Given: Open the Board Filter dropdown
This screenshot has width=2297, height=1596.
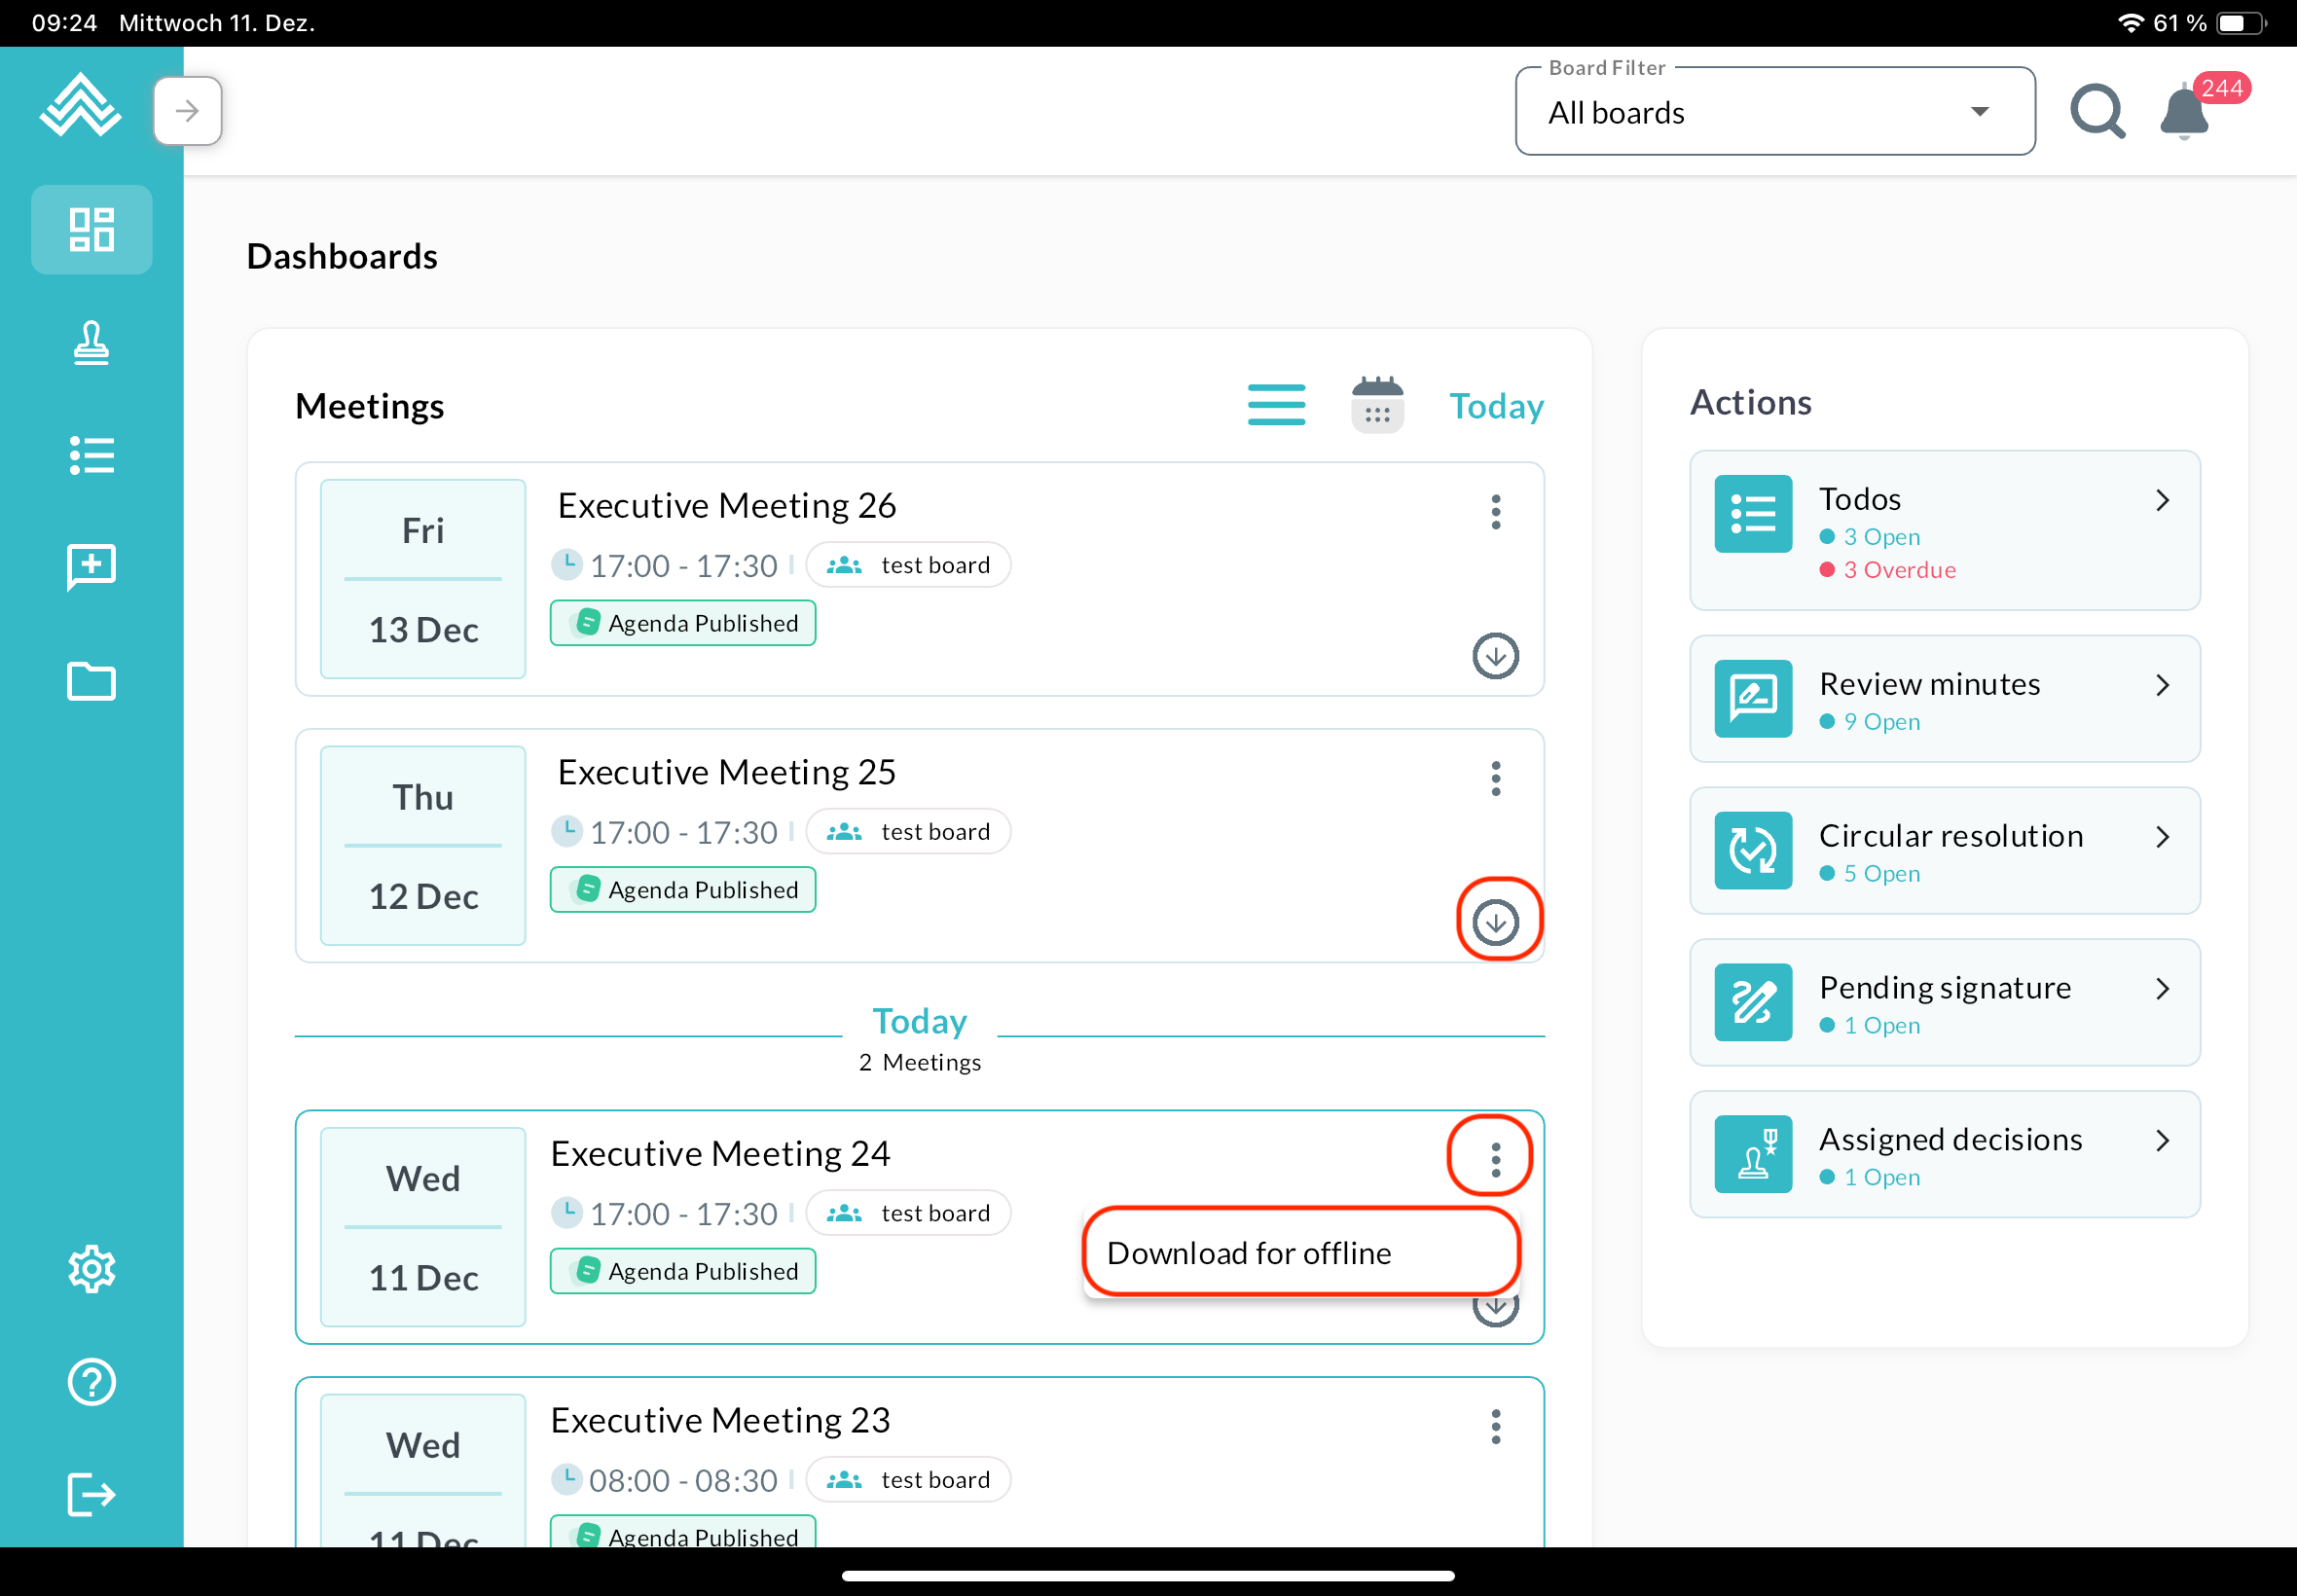Looking at the screenshot, I should pos(1774,112).
